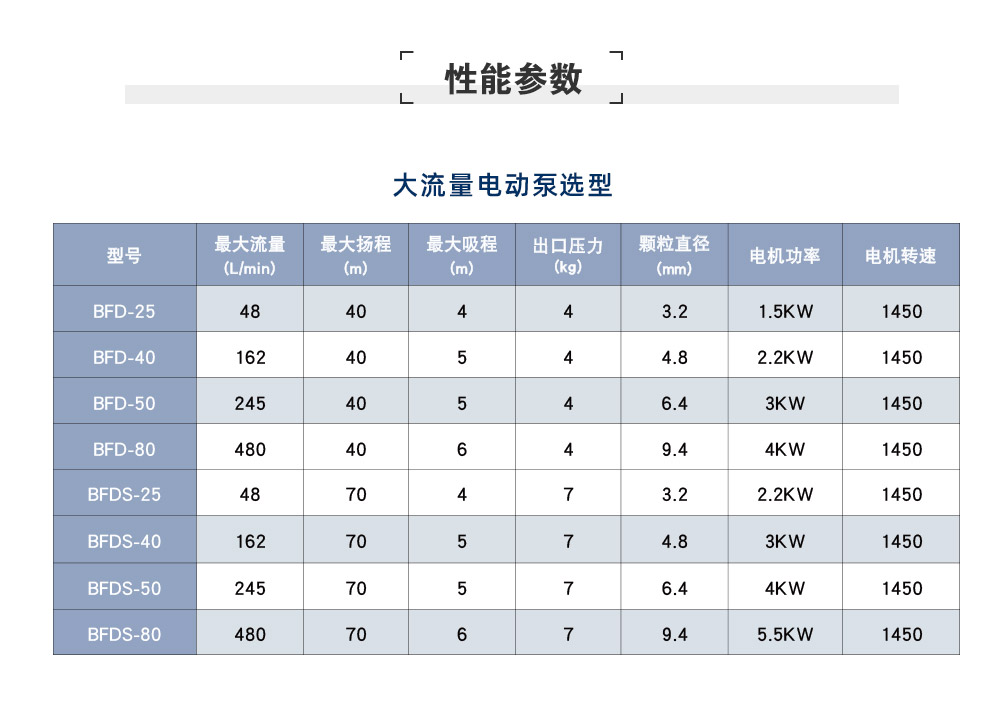Viewport: 1000px width, 707px height.
Task: Click BFD-80's particle diameter 9.4
Action: click(675, 449)
